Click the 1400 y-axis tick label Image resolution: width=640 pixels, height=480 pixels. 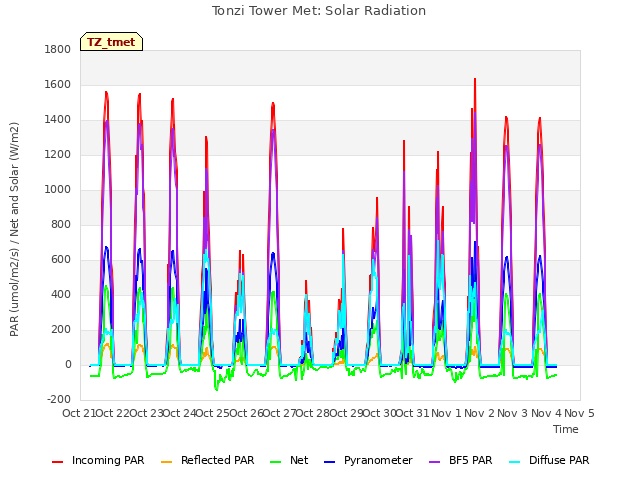(x=58, y=120)
